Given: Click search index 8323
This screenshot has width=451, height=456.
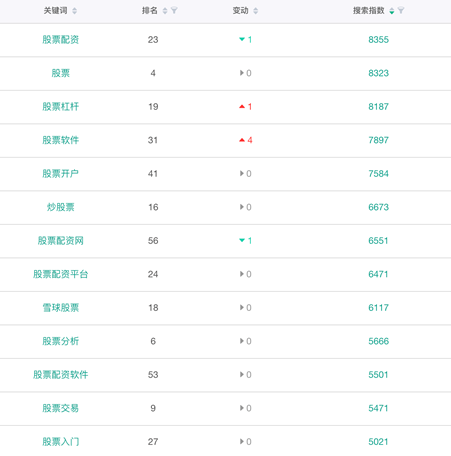Looking at the screenshot, I should coord(379,73).
